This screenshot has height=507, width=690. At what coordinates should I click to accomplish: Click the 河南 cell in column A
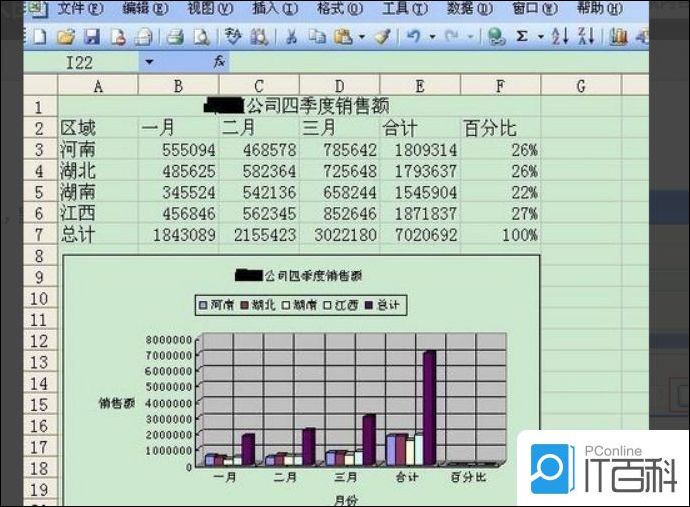[98, 150]
